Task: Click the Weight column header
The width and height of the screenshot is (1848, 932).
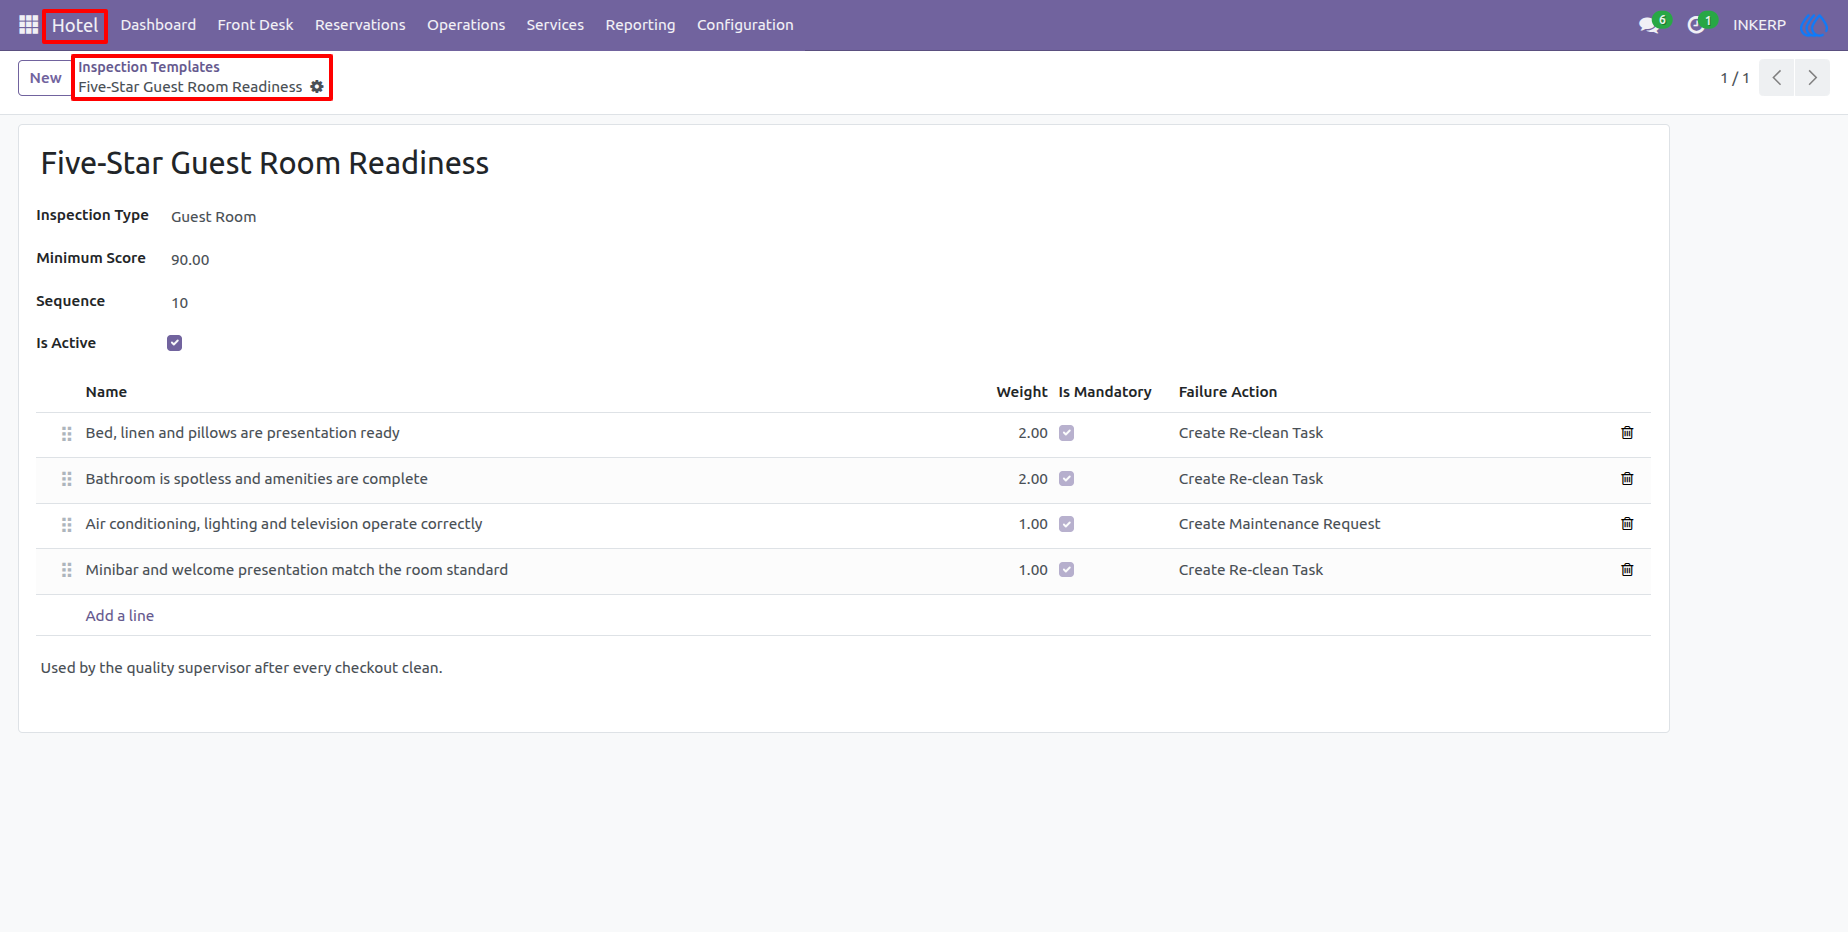Action: [x=1021, y=392]
